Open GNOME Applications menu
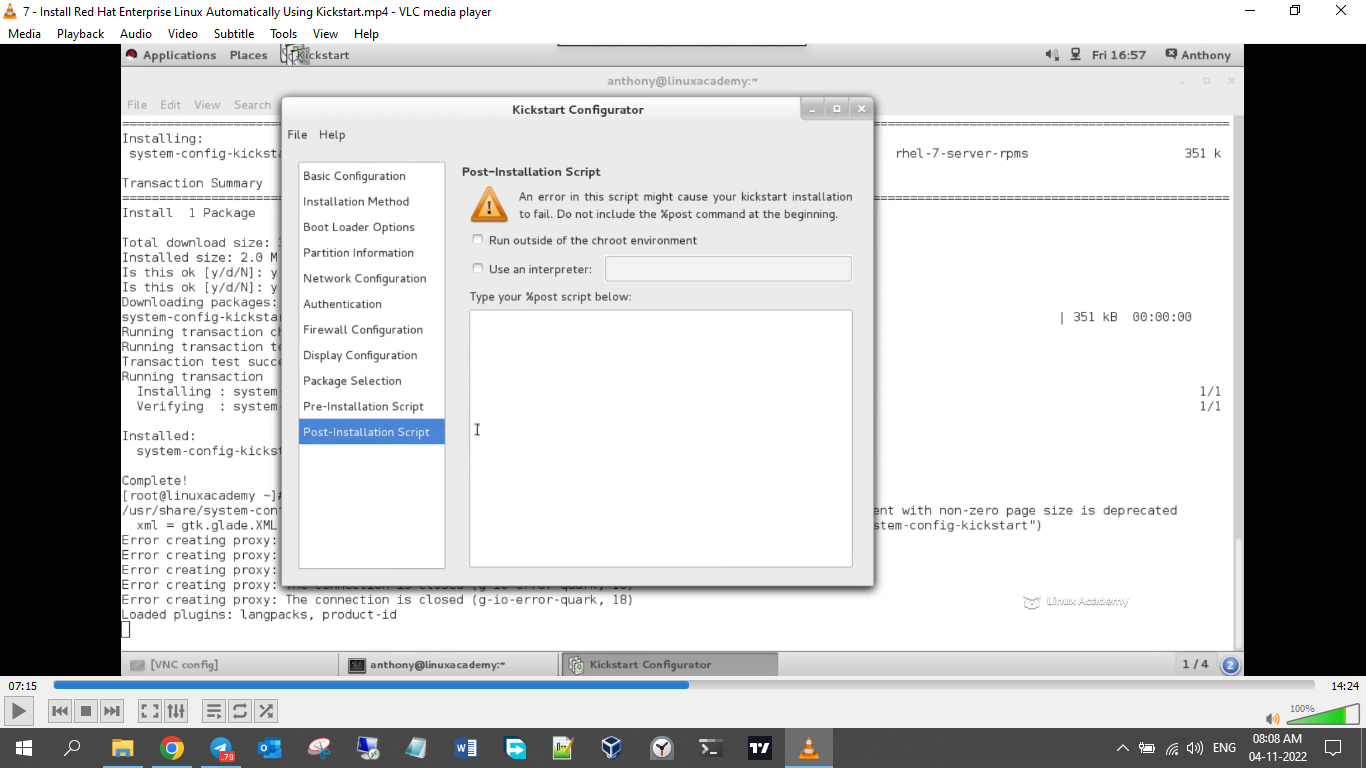The image size is (1366, 768). click(x=179, y=55)
